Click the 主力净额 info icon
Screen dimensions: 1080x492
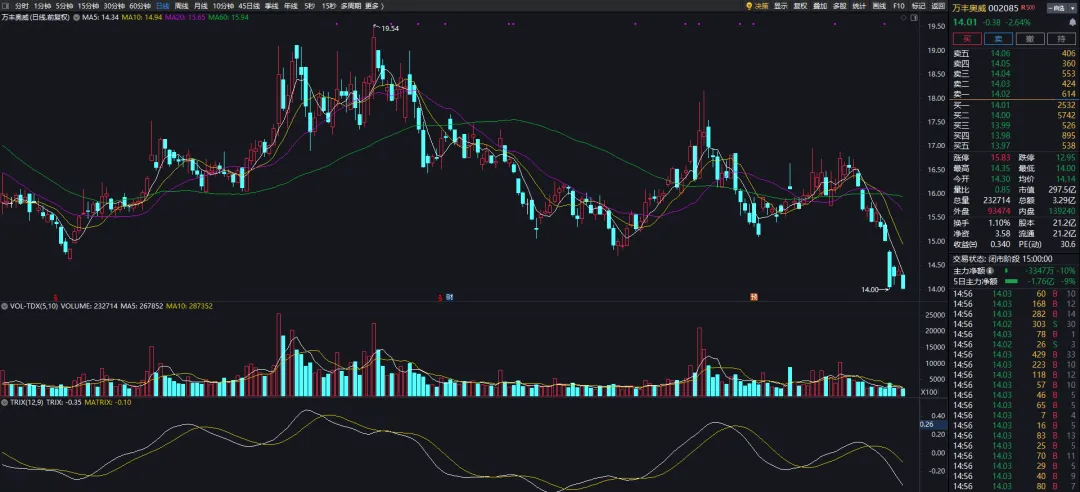pyautogui.click(x=990, y=271)
